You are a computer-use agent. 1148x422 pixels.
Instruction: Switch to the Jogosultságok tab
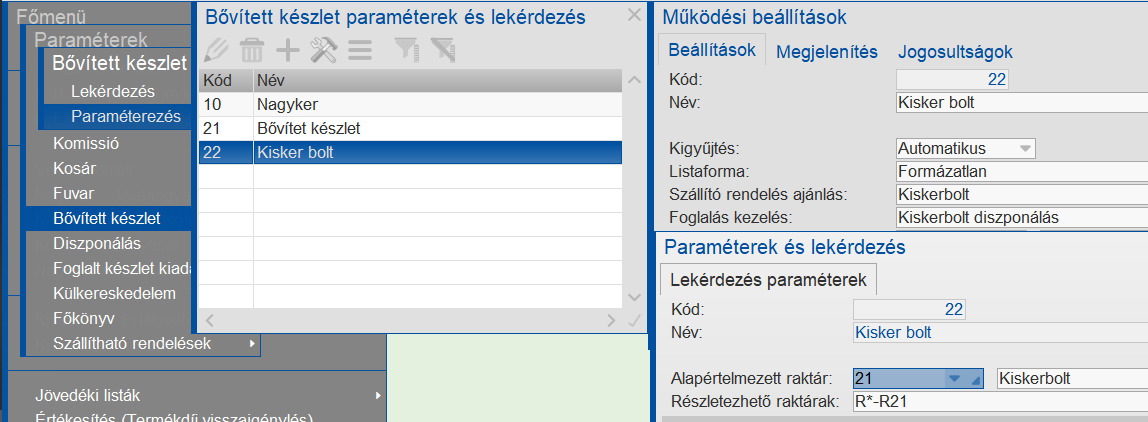[x=955, y=52]
